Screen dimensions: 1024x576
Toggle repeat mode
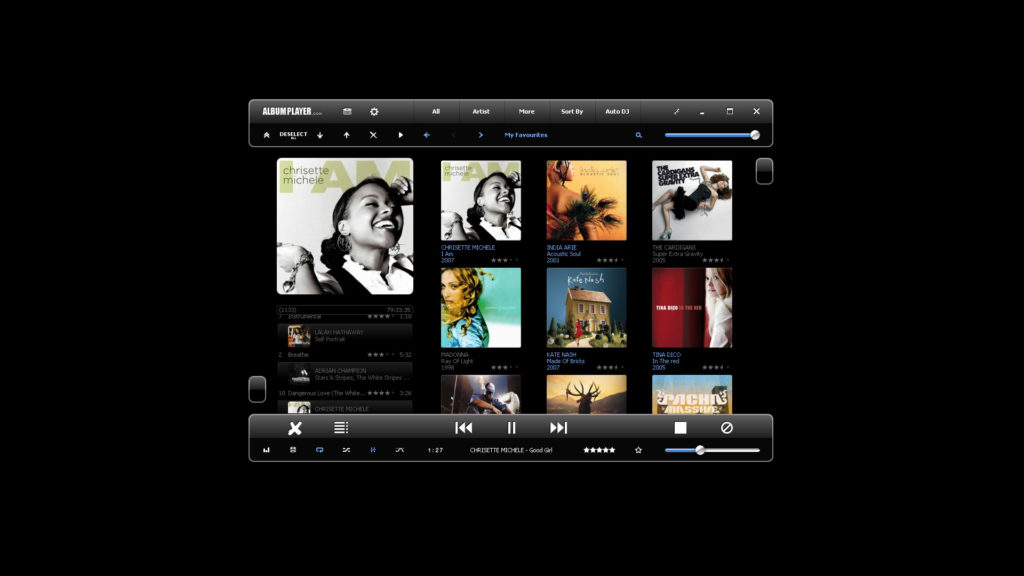[x=320, y=450]
